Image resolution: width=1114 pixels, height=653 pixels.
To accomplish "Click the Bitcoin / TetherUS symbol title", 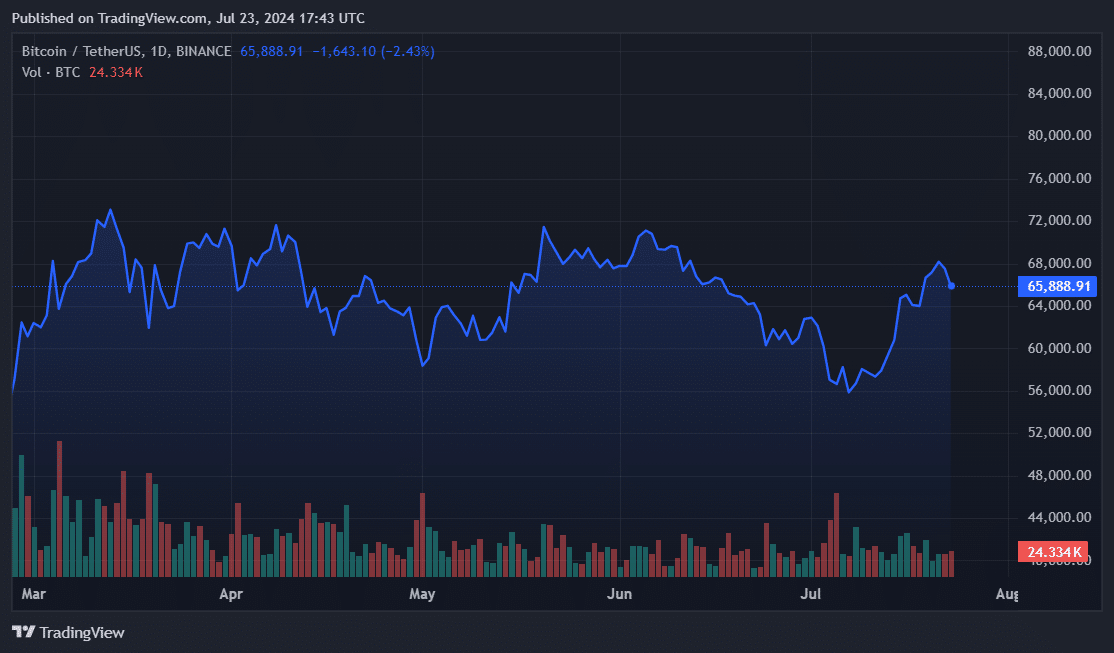I will pyautogui.click(x=126, y=51).
